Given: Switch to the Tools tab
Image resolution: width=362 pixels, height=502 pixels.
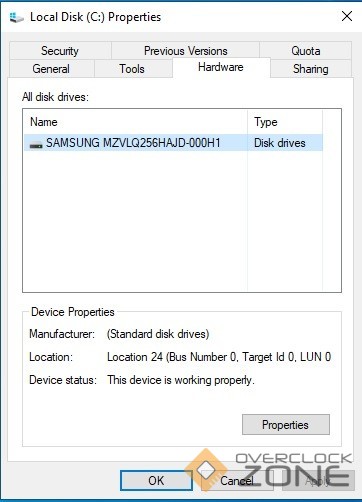Looking at the screenshot, I should click(132, 69).
